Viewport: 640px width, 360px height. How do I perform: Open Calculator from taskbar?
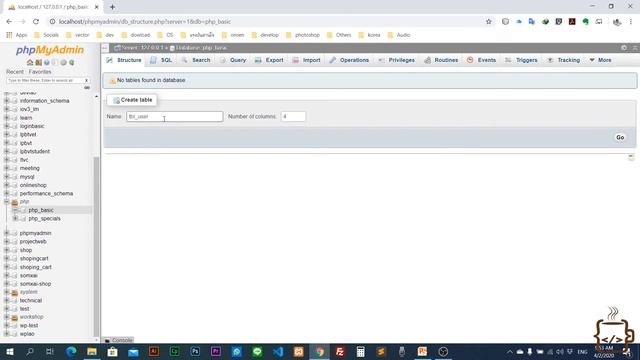click(x=360, y=351)
